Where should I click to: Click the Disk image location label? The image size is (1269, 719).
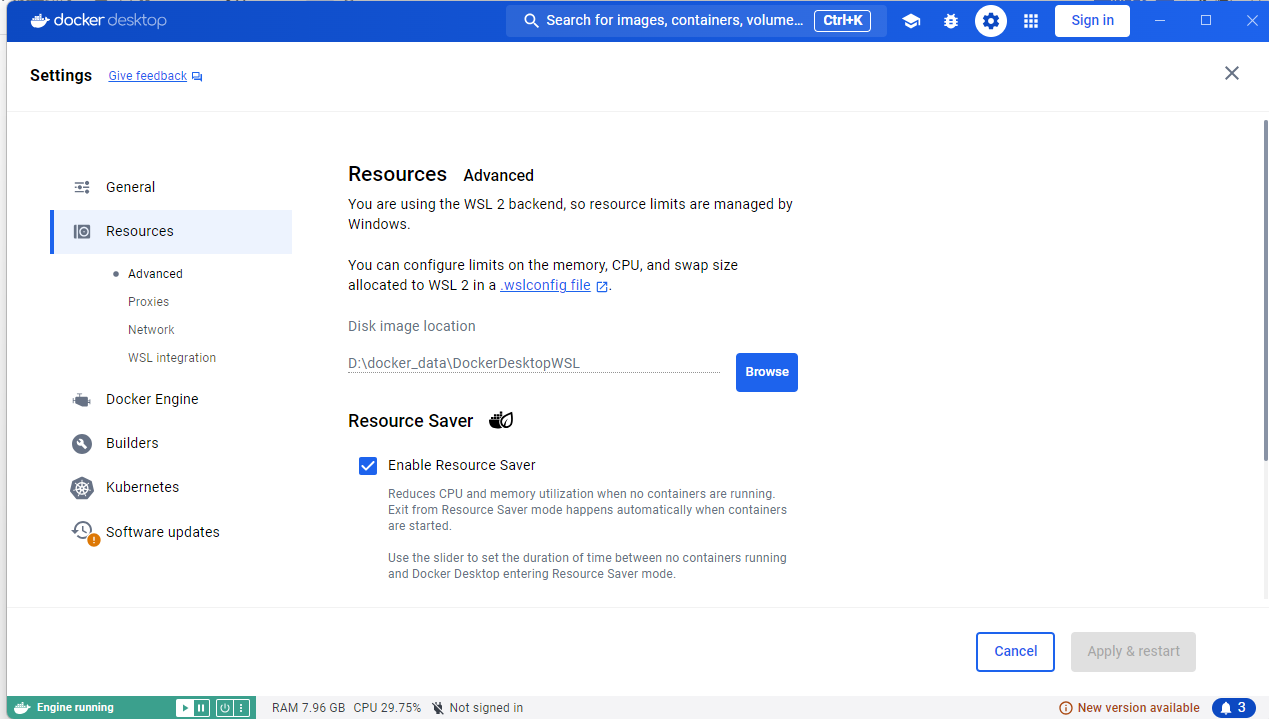pyautogui.click(x=412, y=326)
